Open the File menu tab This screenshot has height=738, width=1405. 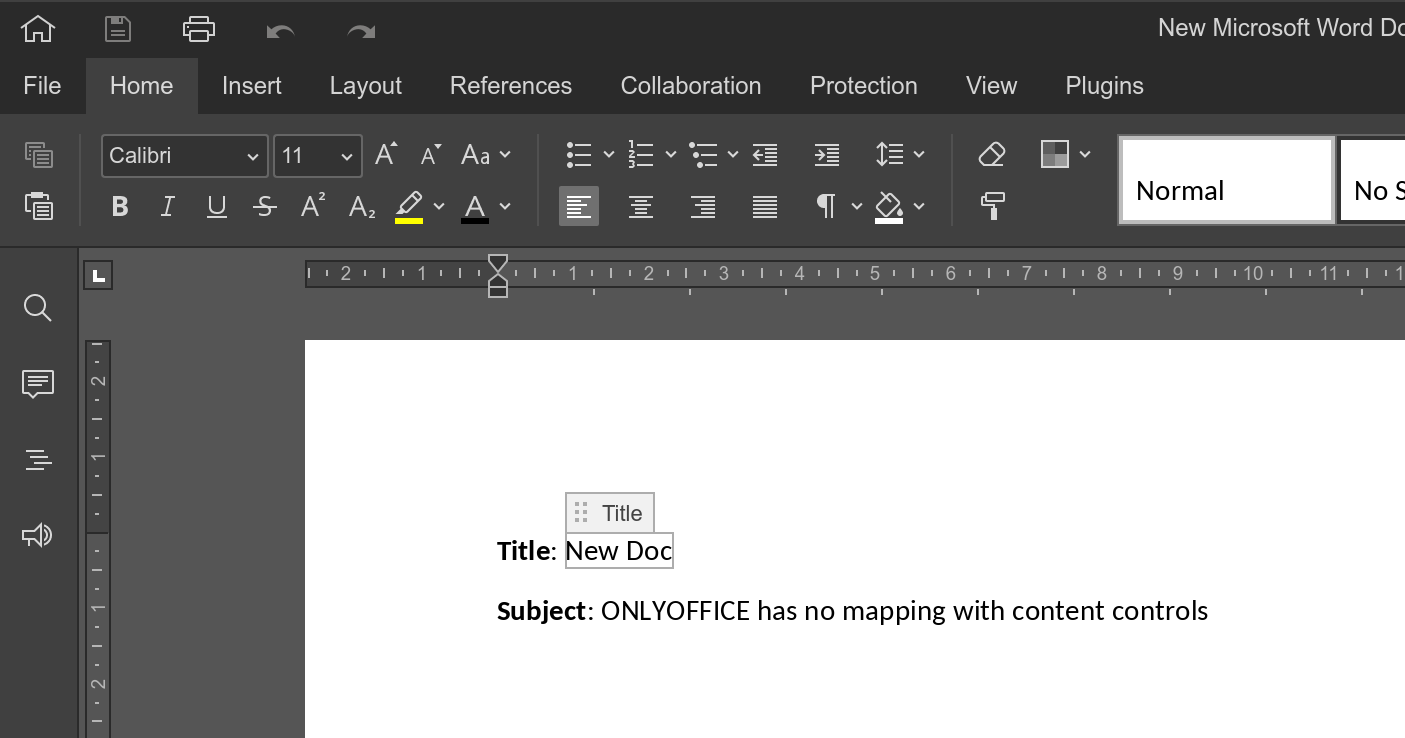click(x=42, y=86)
